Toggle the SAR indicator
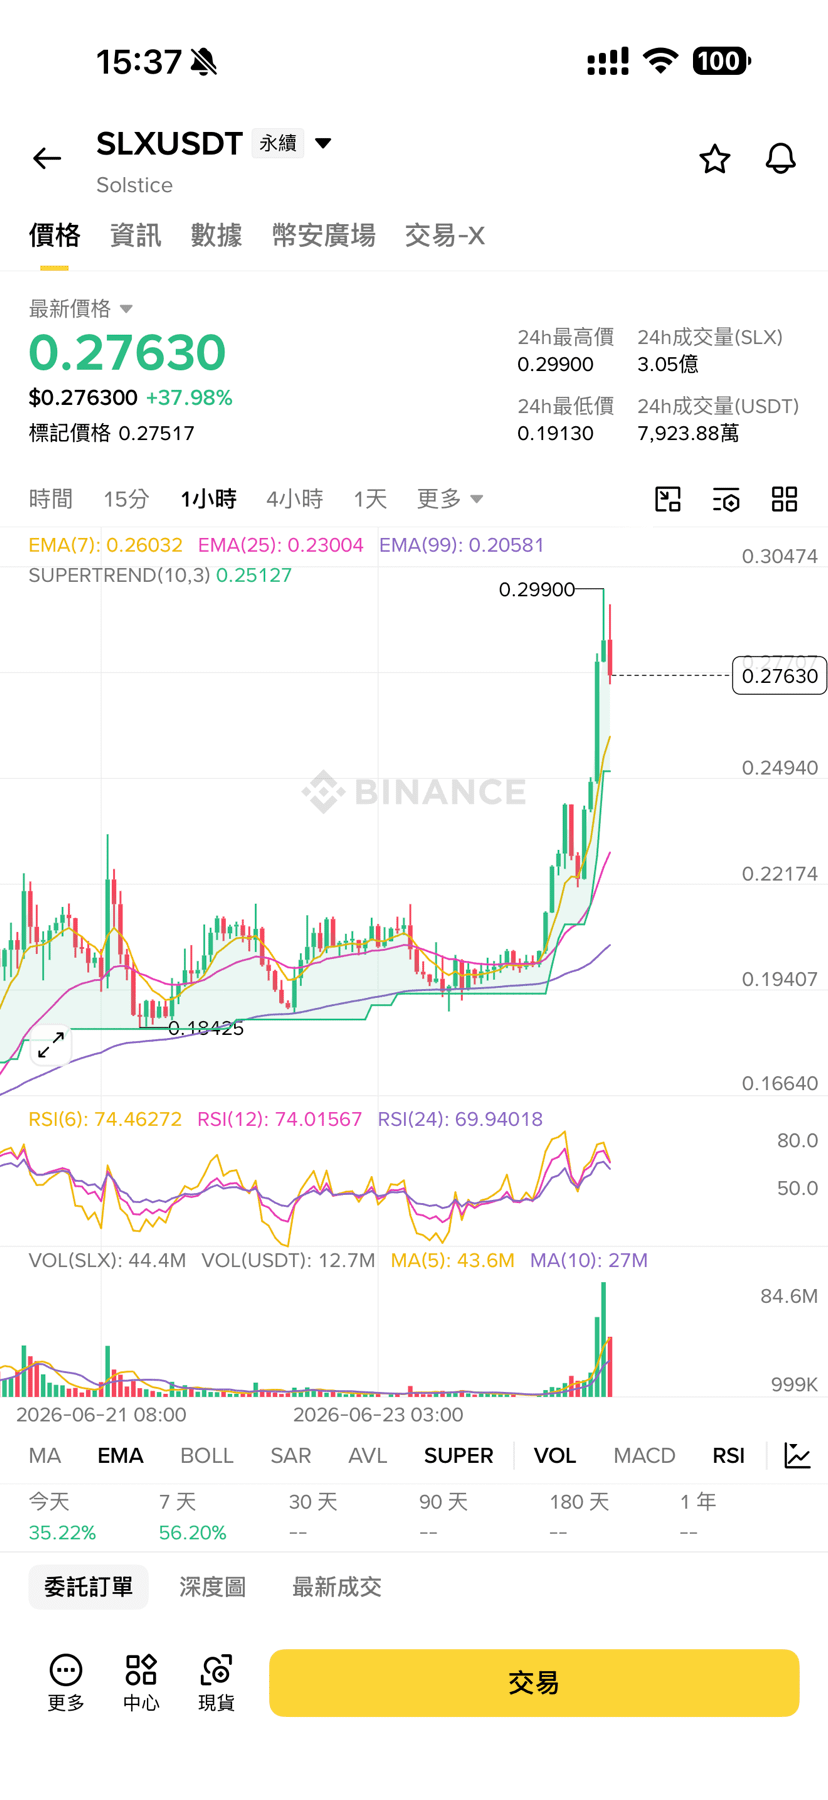Screen dimensions: 828x1800 (291, 1455)
